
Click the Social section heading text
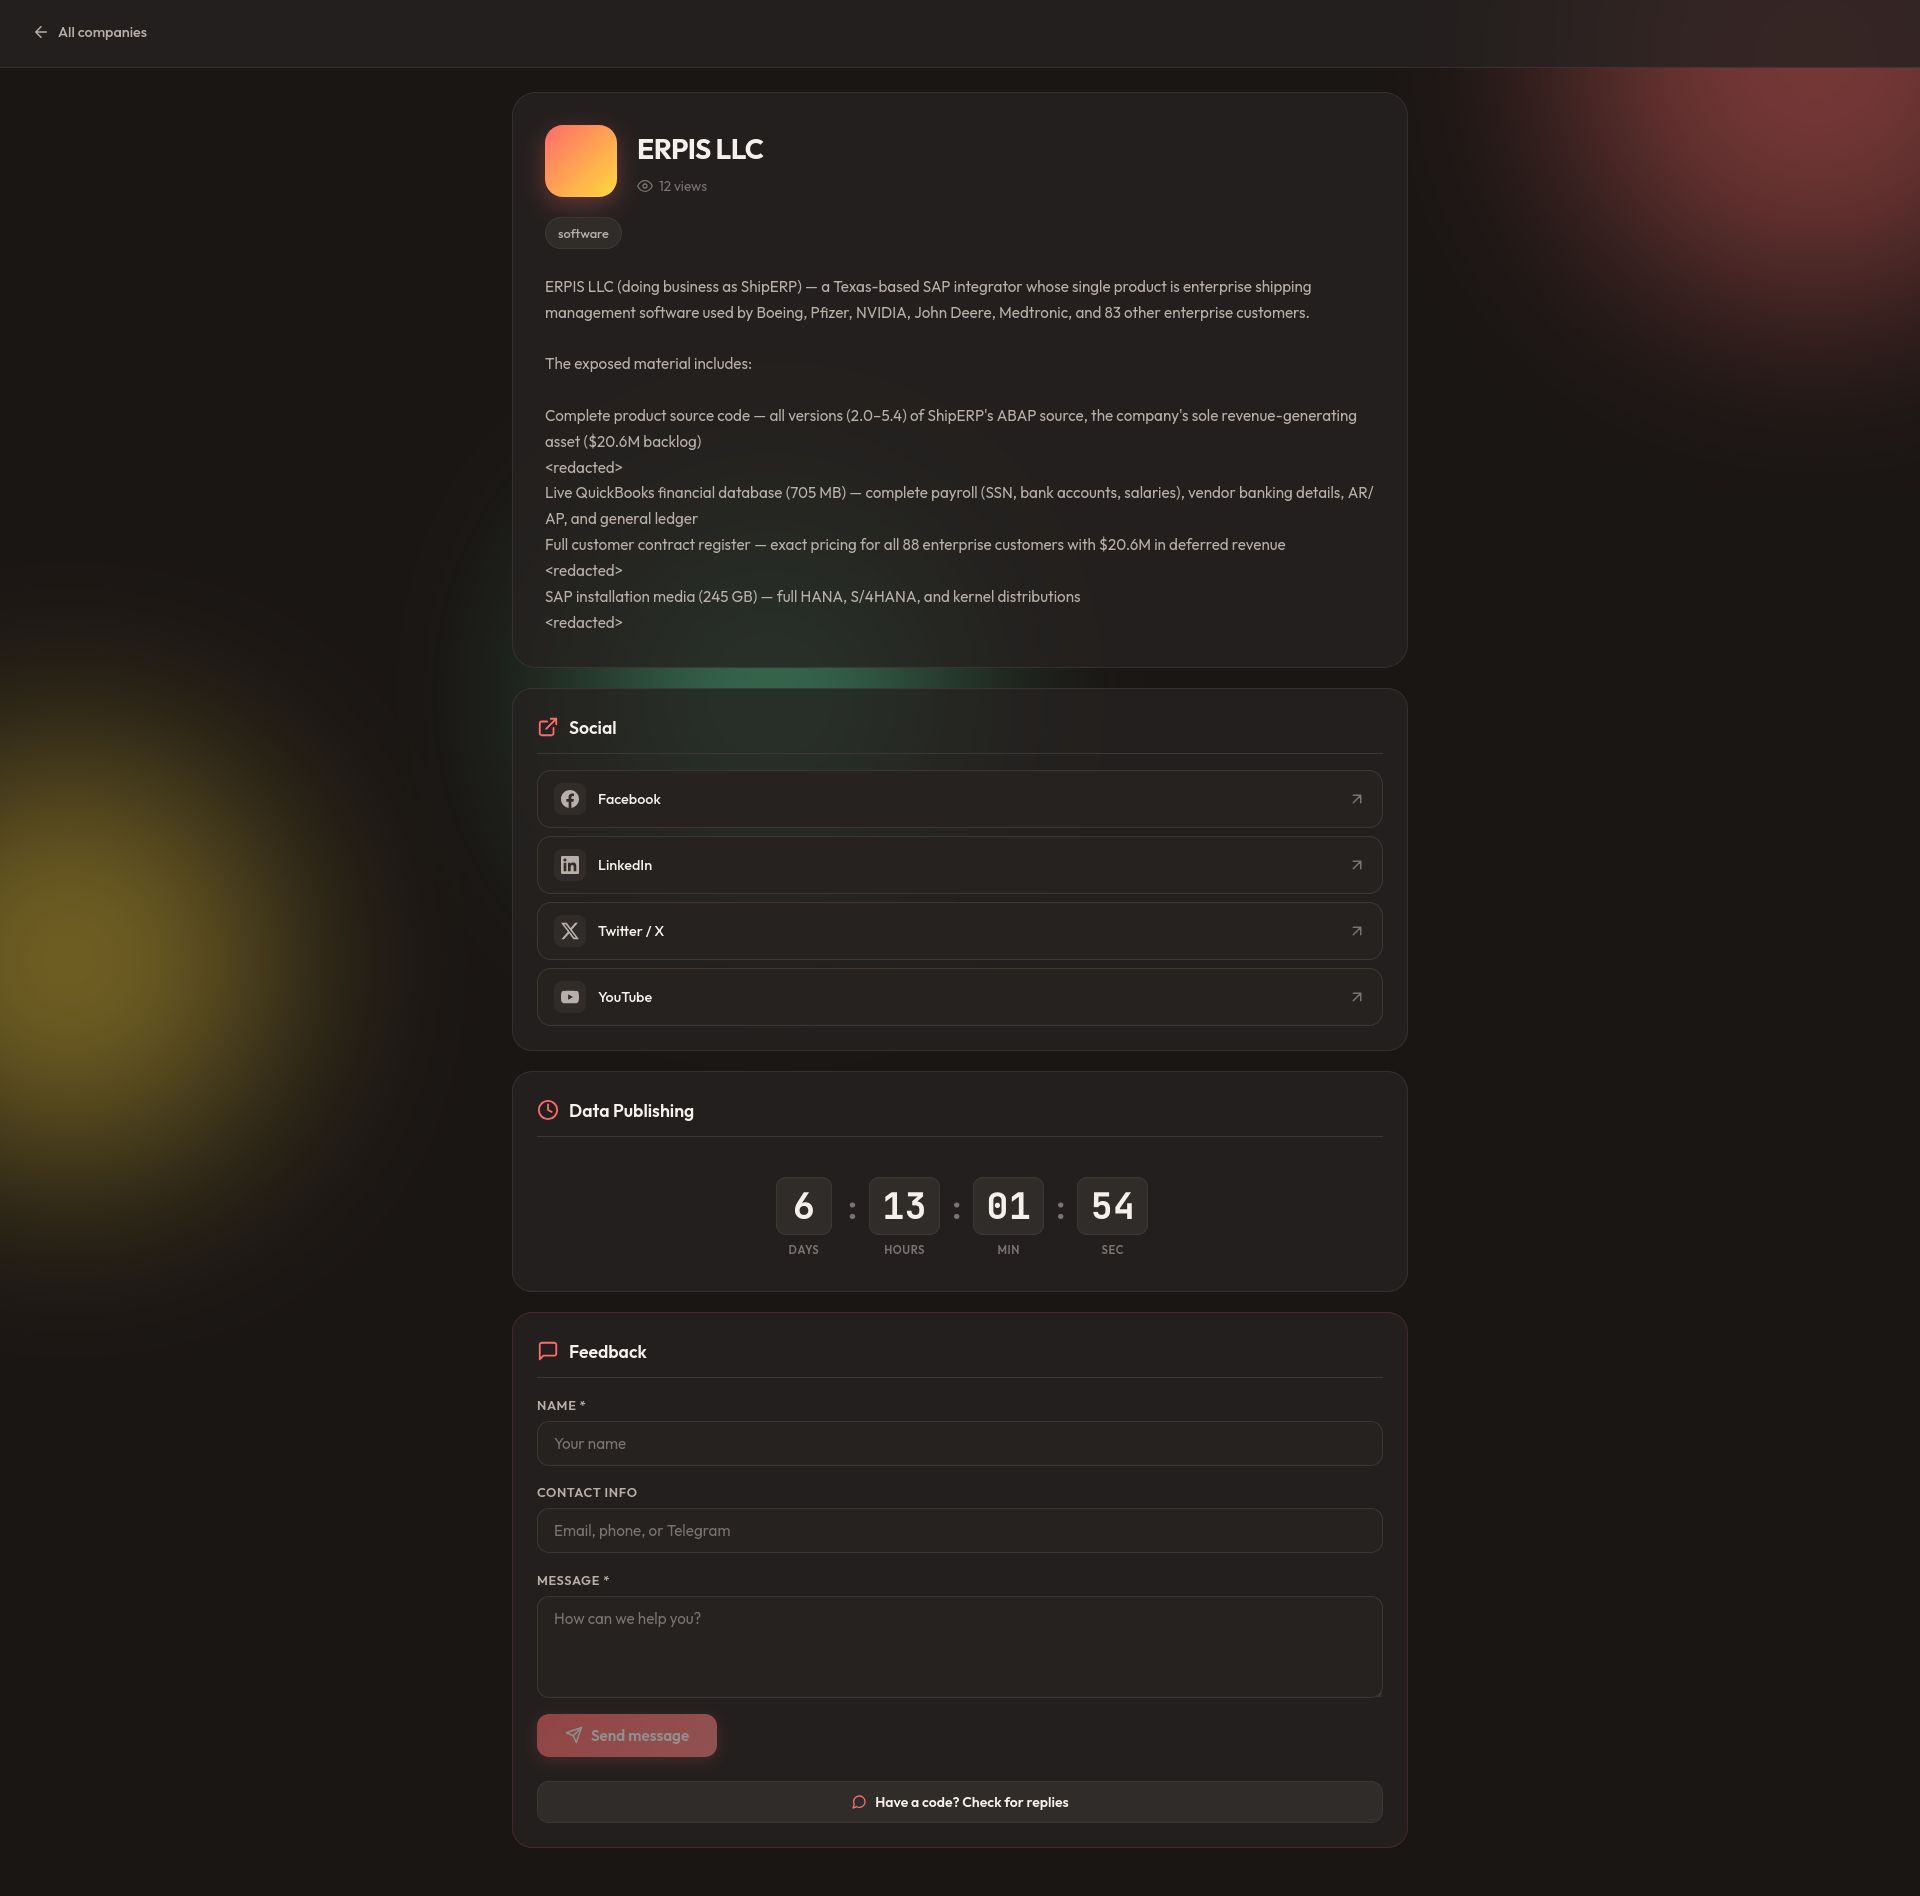pyautogui.click(x=593, y=728)
